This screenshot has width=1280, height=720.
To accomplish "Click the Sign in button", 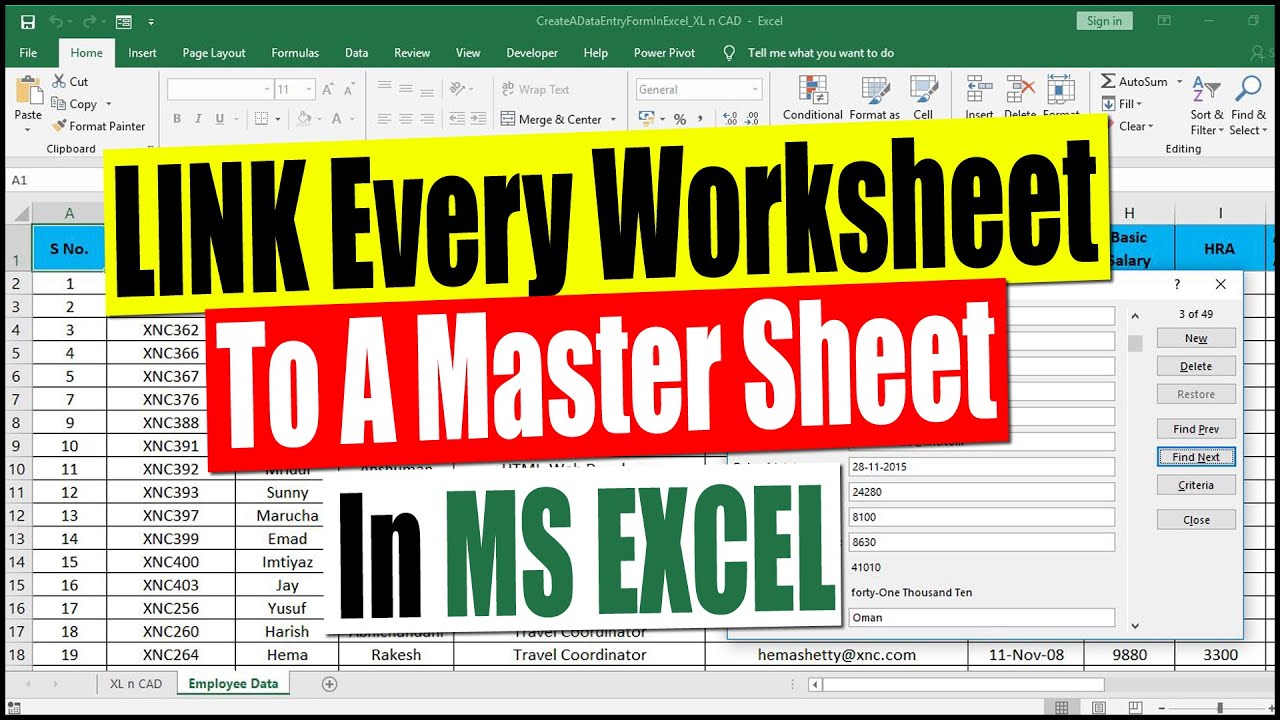I will click(x=1104, y=21).
